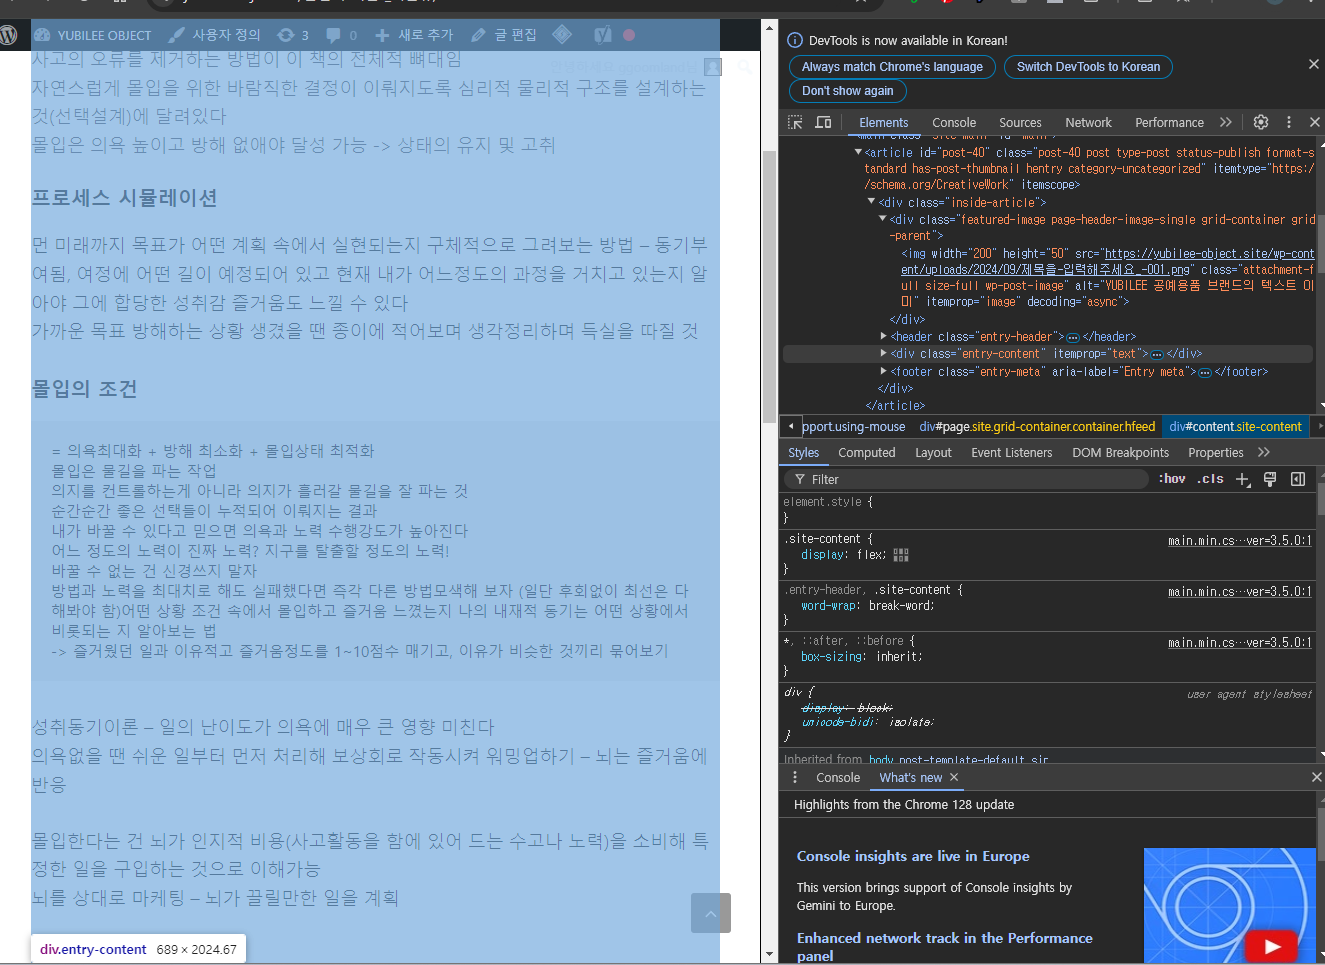The width and height of the screenshot is (1325, 965).
Task: Open drawer three-dot more tools menu
Action: tap(795, 777)
